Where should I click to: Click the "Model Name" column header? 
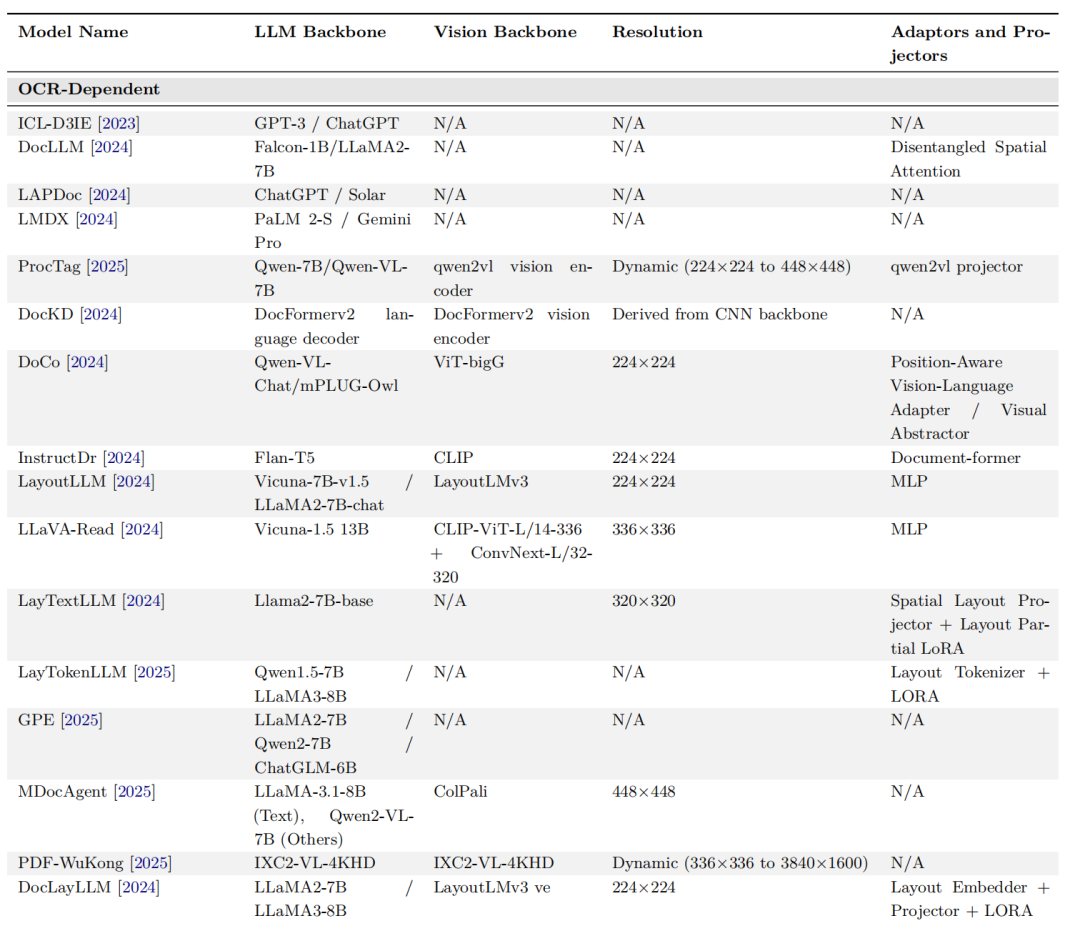click(x=73, y=32)
